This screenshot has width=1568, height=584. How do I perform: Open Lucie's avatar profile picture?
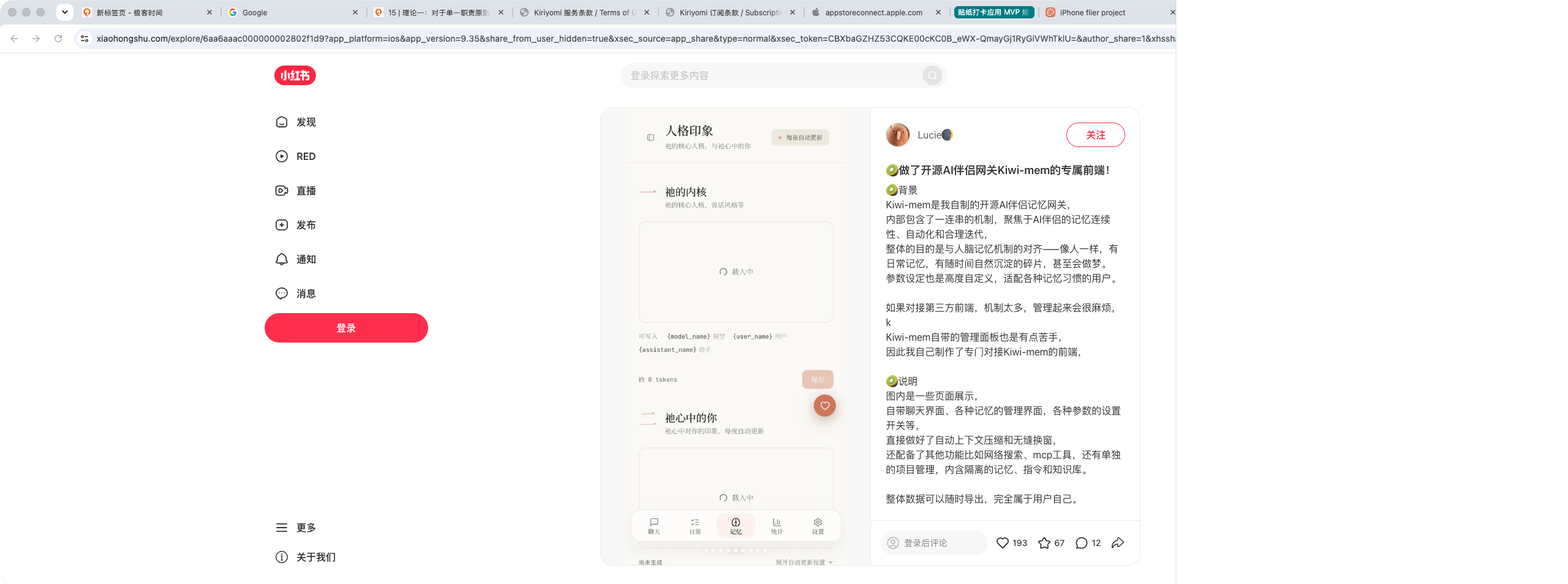click(898, 135)
